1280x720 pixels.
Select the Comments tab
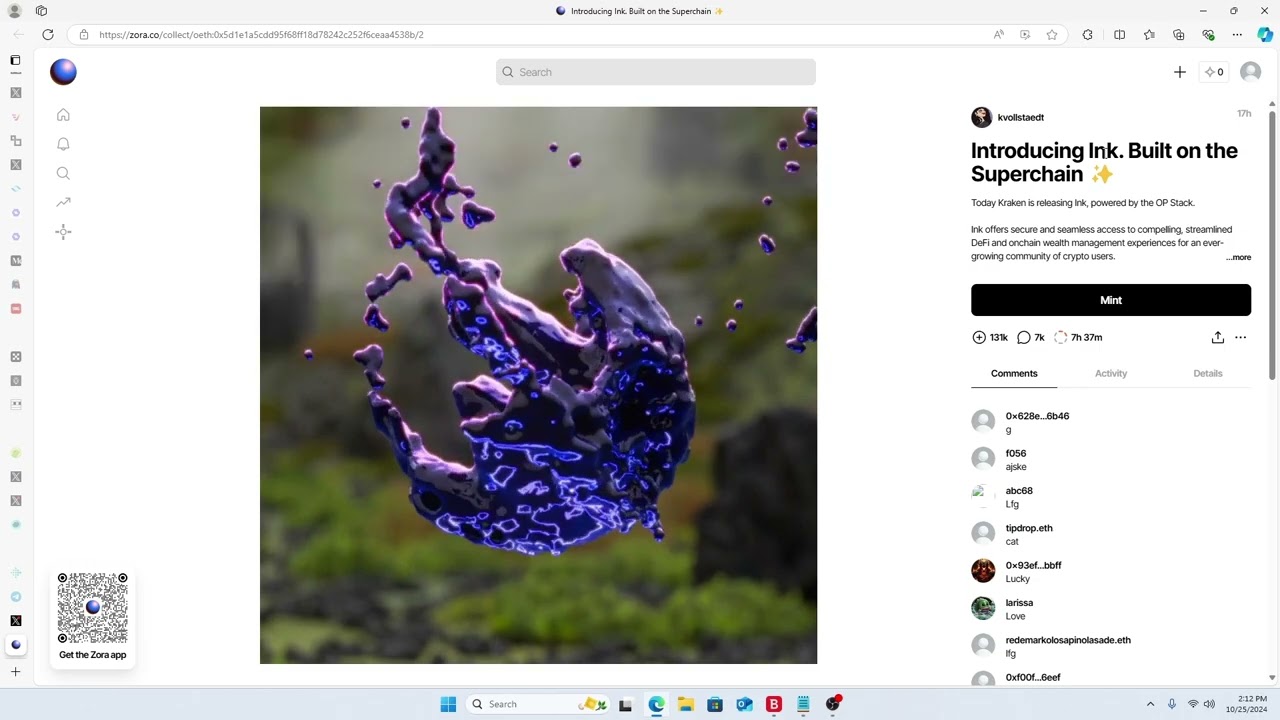[x=1014, y=373]
